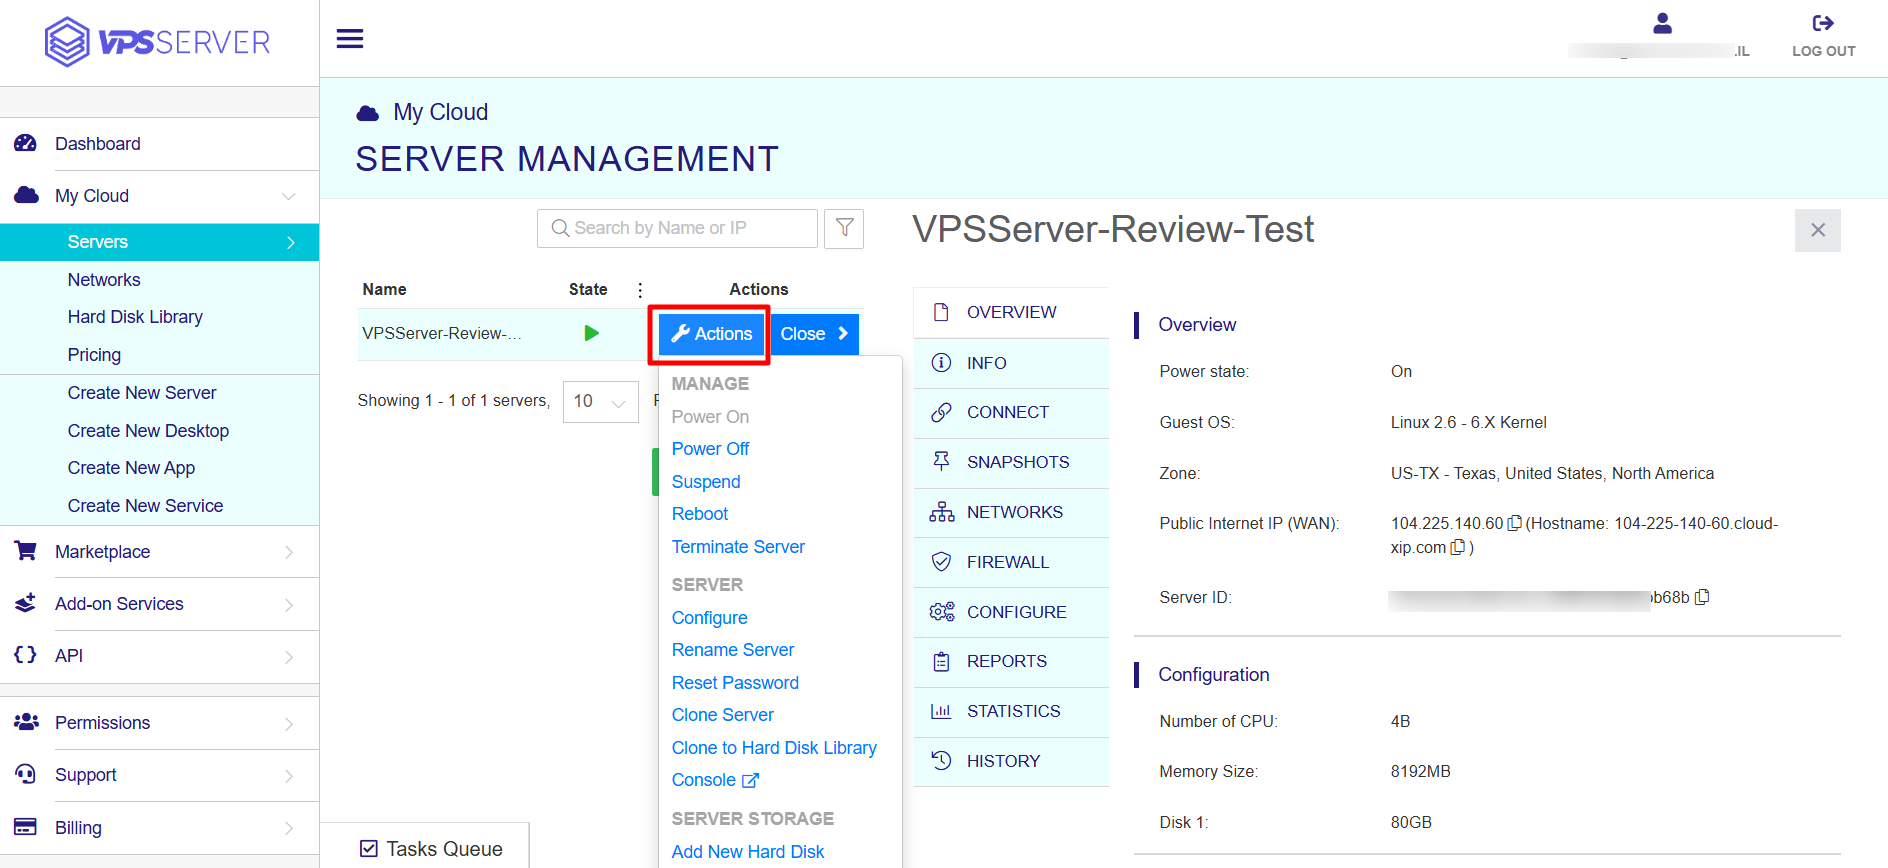The height and width of the screenshot is (868, 1888).
Task: Click the Info circle icon
Action: (941, 362)
